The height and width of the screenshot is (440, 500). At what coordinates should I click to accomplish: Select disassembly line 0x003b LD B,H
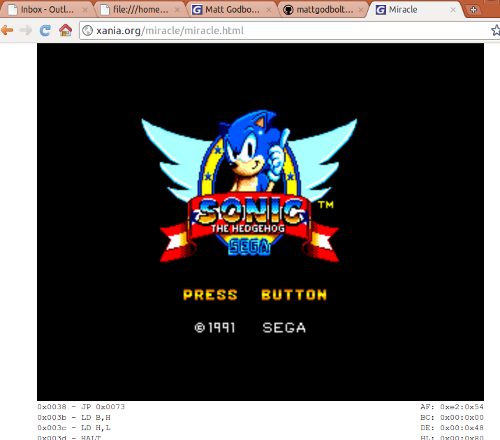pos(74,417)
